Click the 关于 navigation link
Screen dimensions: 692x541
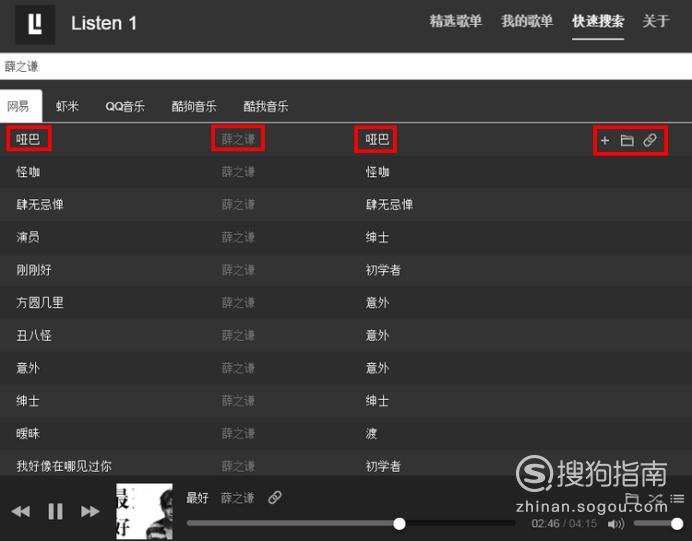656,21
